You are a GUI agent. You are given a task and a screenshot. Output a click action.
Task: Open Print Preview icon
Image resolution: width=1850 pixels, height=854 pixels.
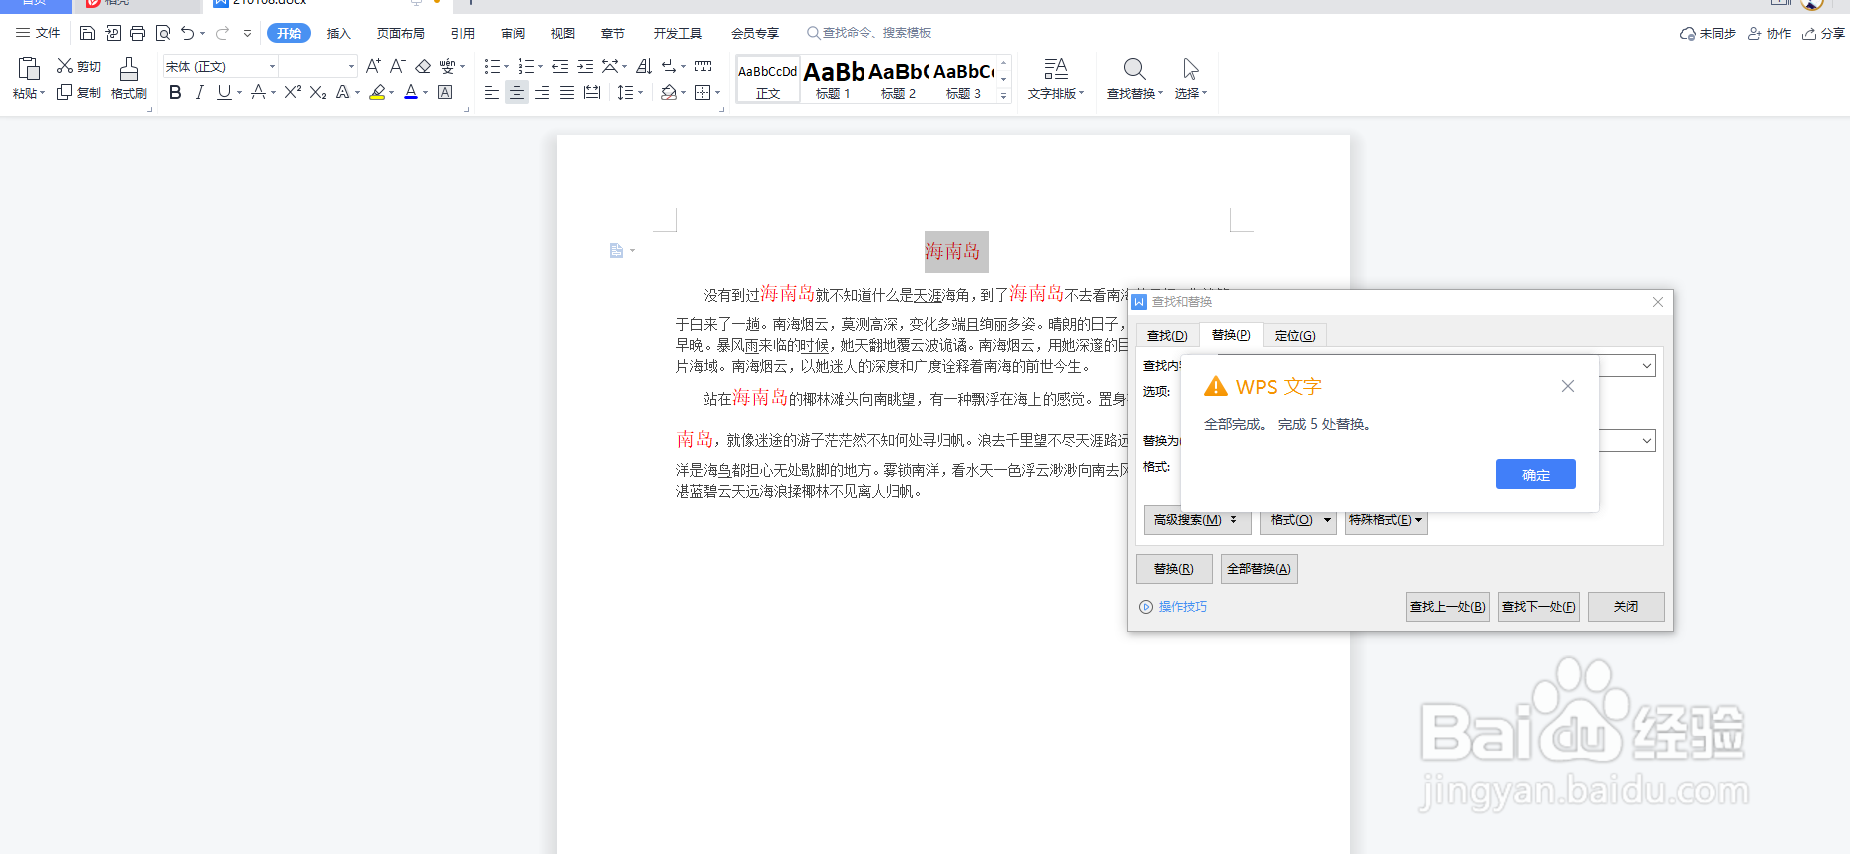click(163, 33)
